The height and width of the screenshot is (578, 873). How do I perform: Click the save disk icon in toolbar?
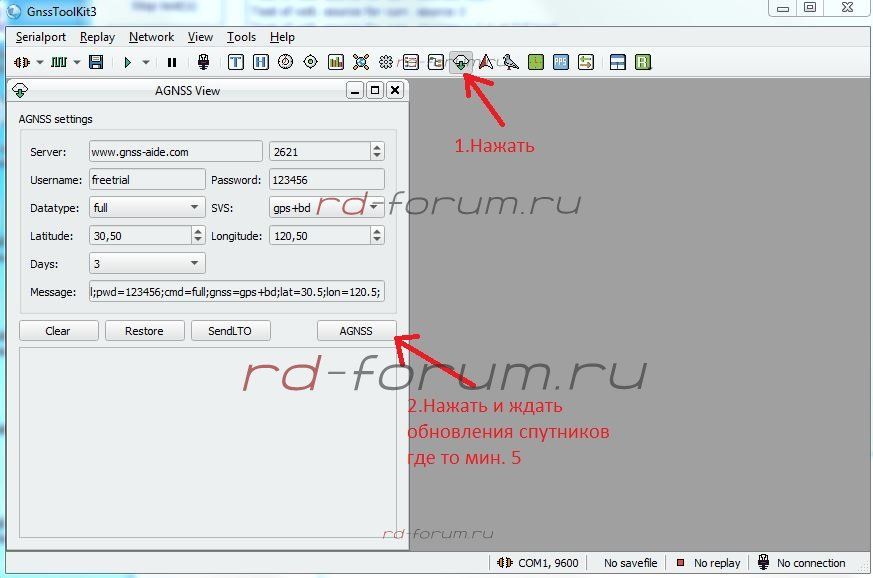click(x=96, y=62)
